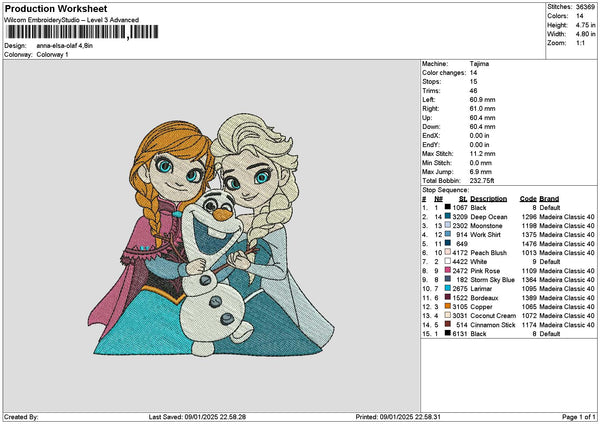Click the Trims value 46
The height and width of the screenshot is (424, 600).
point(473,91)
